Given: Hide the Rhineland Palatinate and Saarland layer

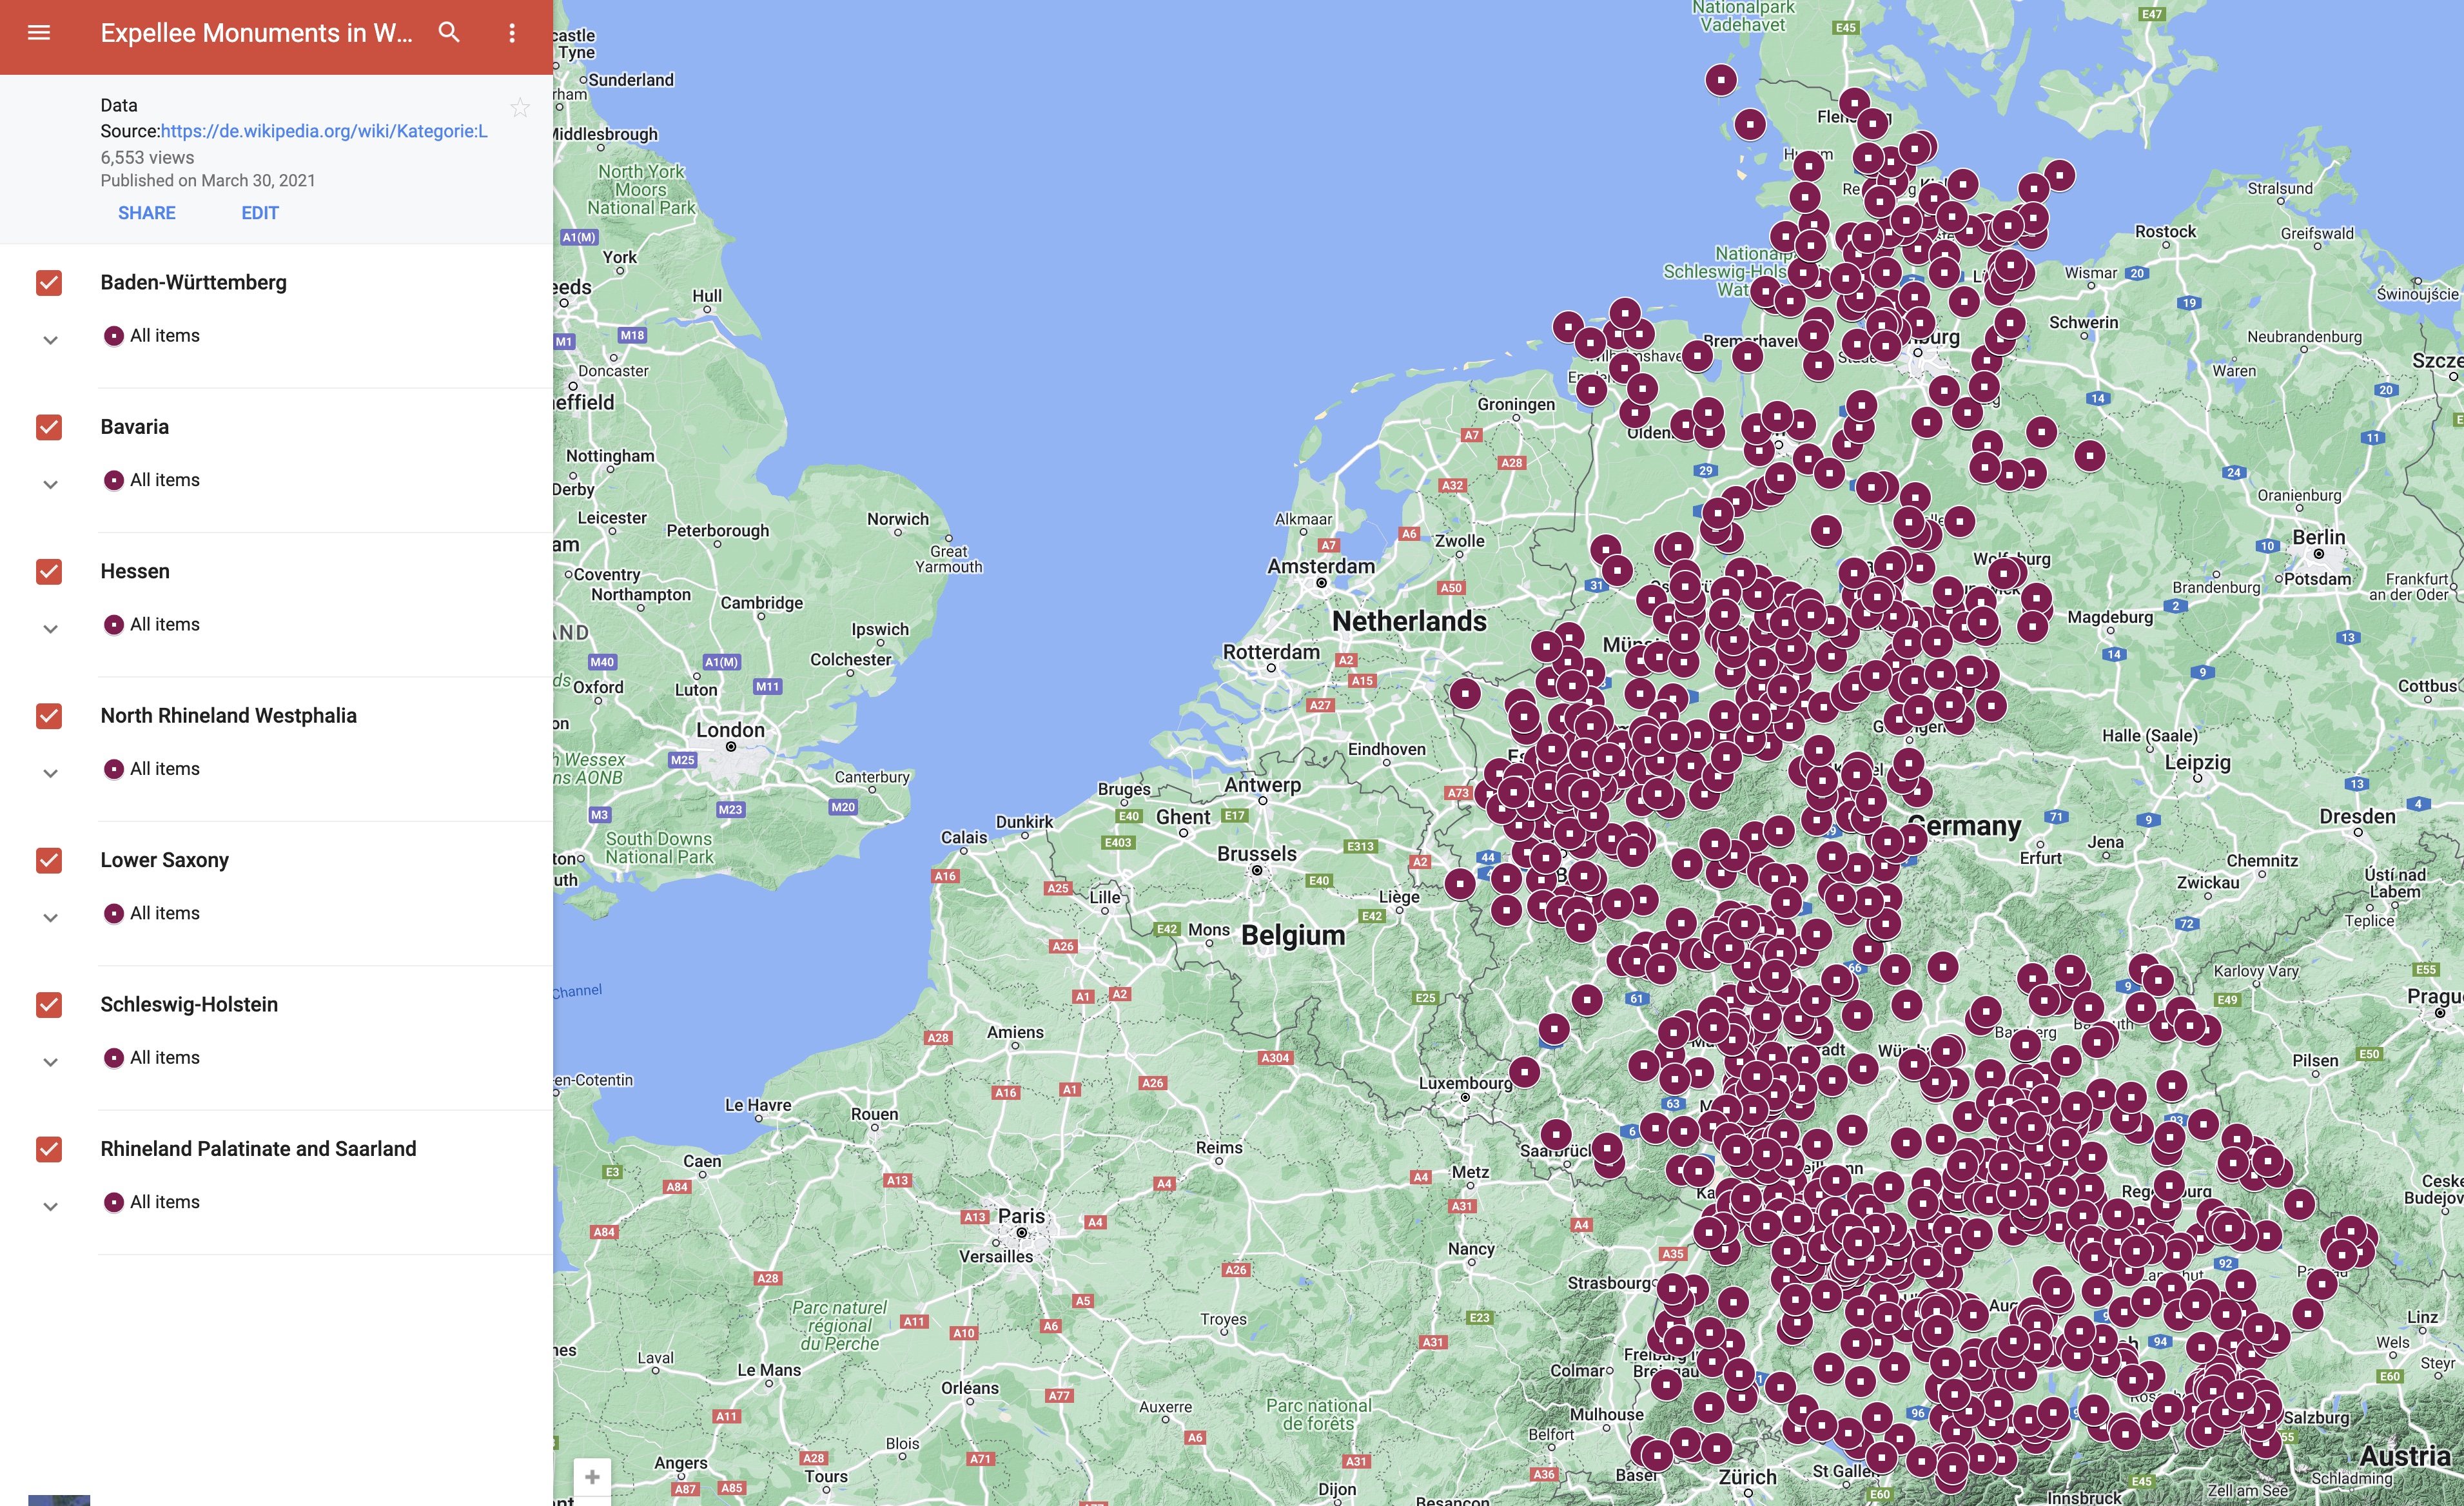Looking at the screenshot, I should [49, 1149].
